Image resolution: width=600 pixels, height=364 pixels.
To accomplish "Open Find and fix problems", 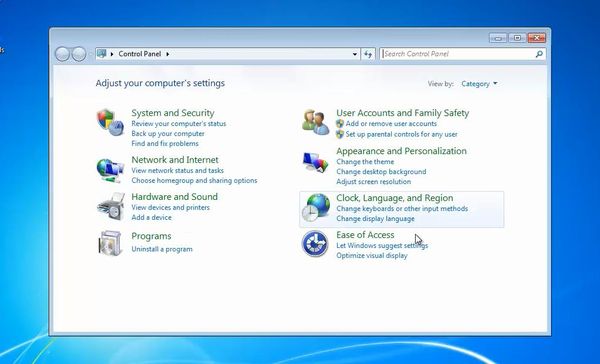I will coord(165,144).
